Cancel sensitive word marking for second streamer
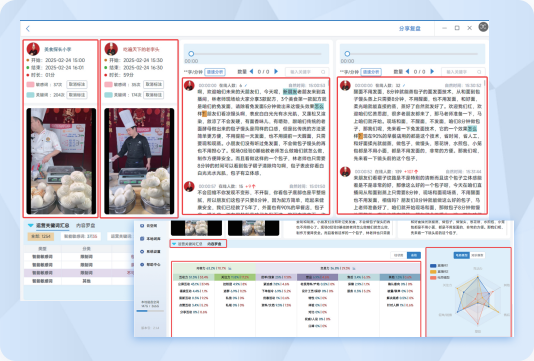 [154, 84]
